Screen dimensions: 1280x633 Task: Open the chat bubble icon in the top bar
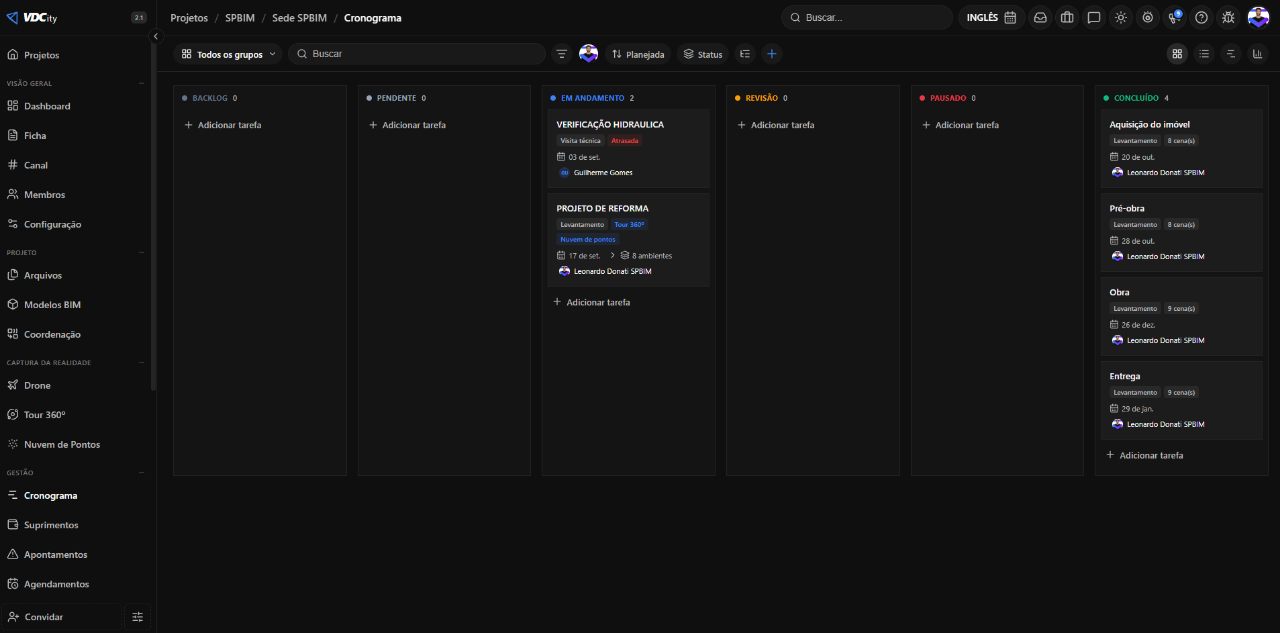pyautogui.click(x=1094, y=17)
